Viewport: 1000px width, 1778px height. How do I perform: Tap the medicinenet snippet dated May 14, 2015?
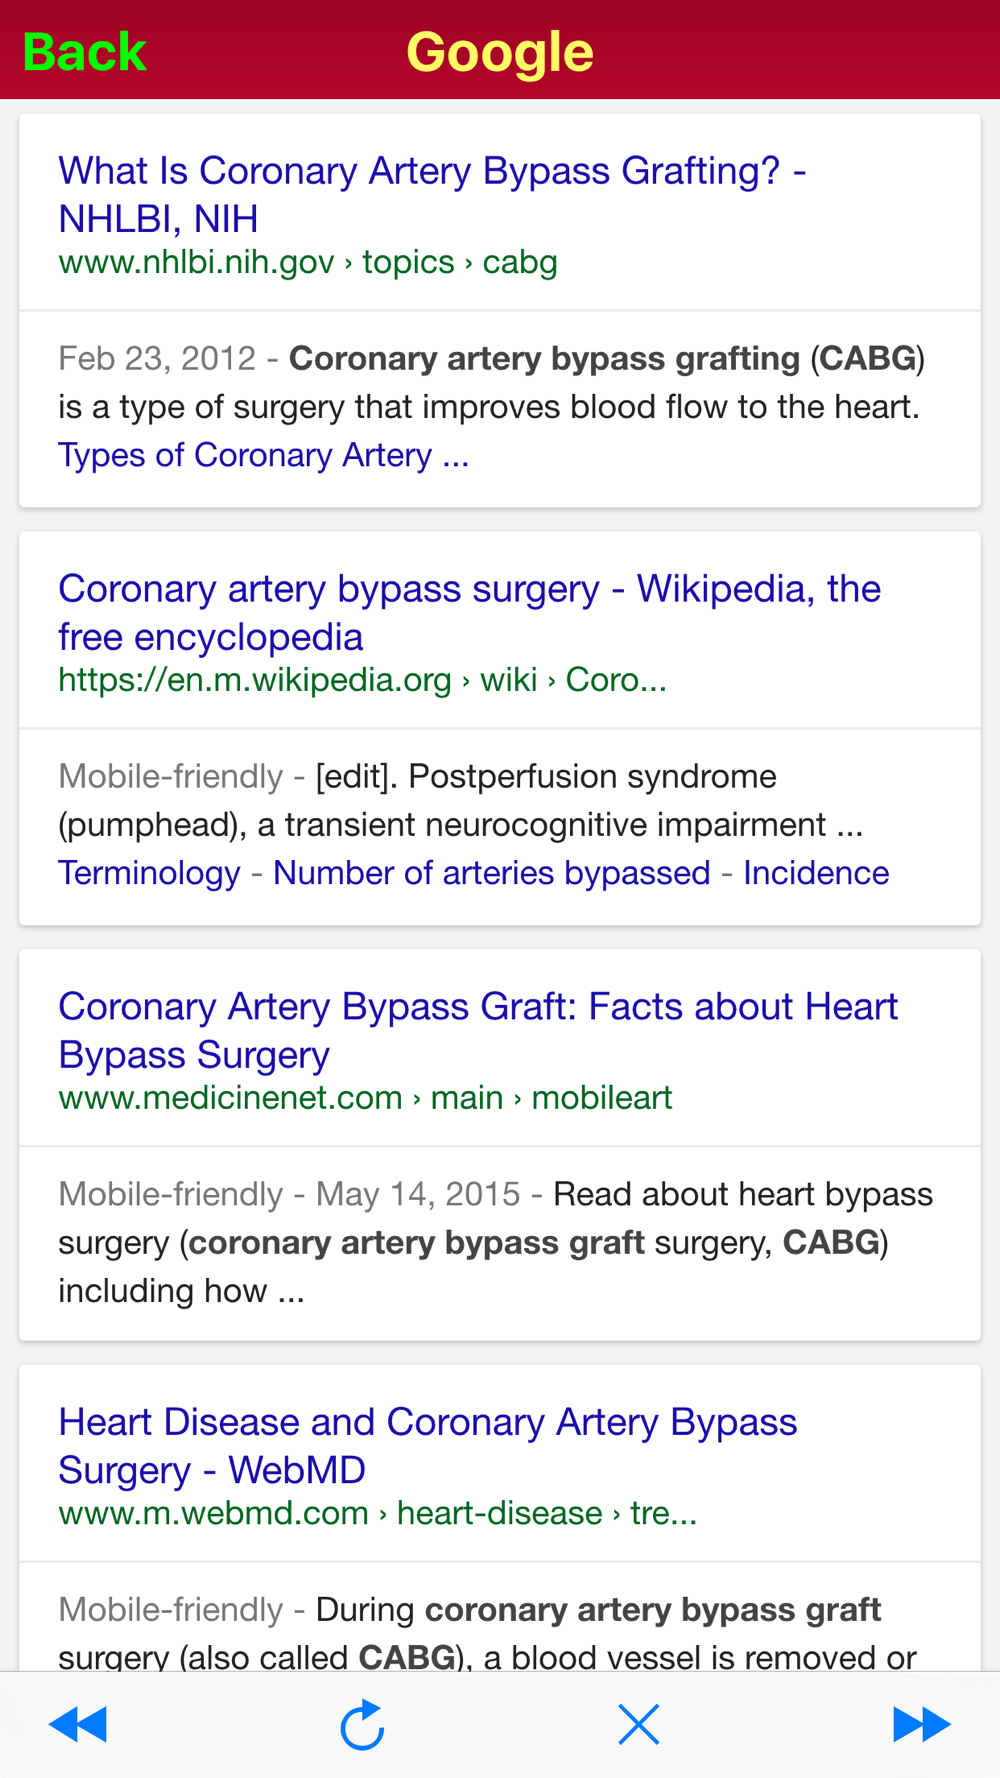(x=496, y=1242)
